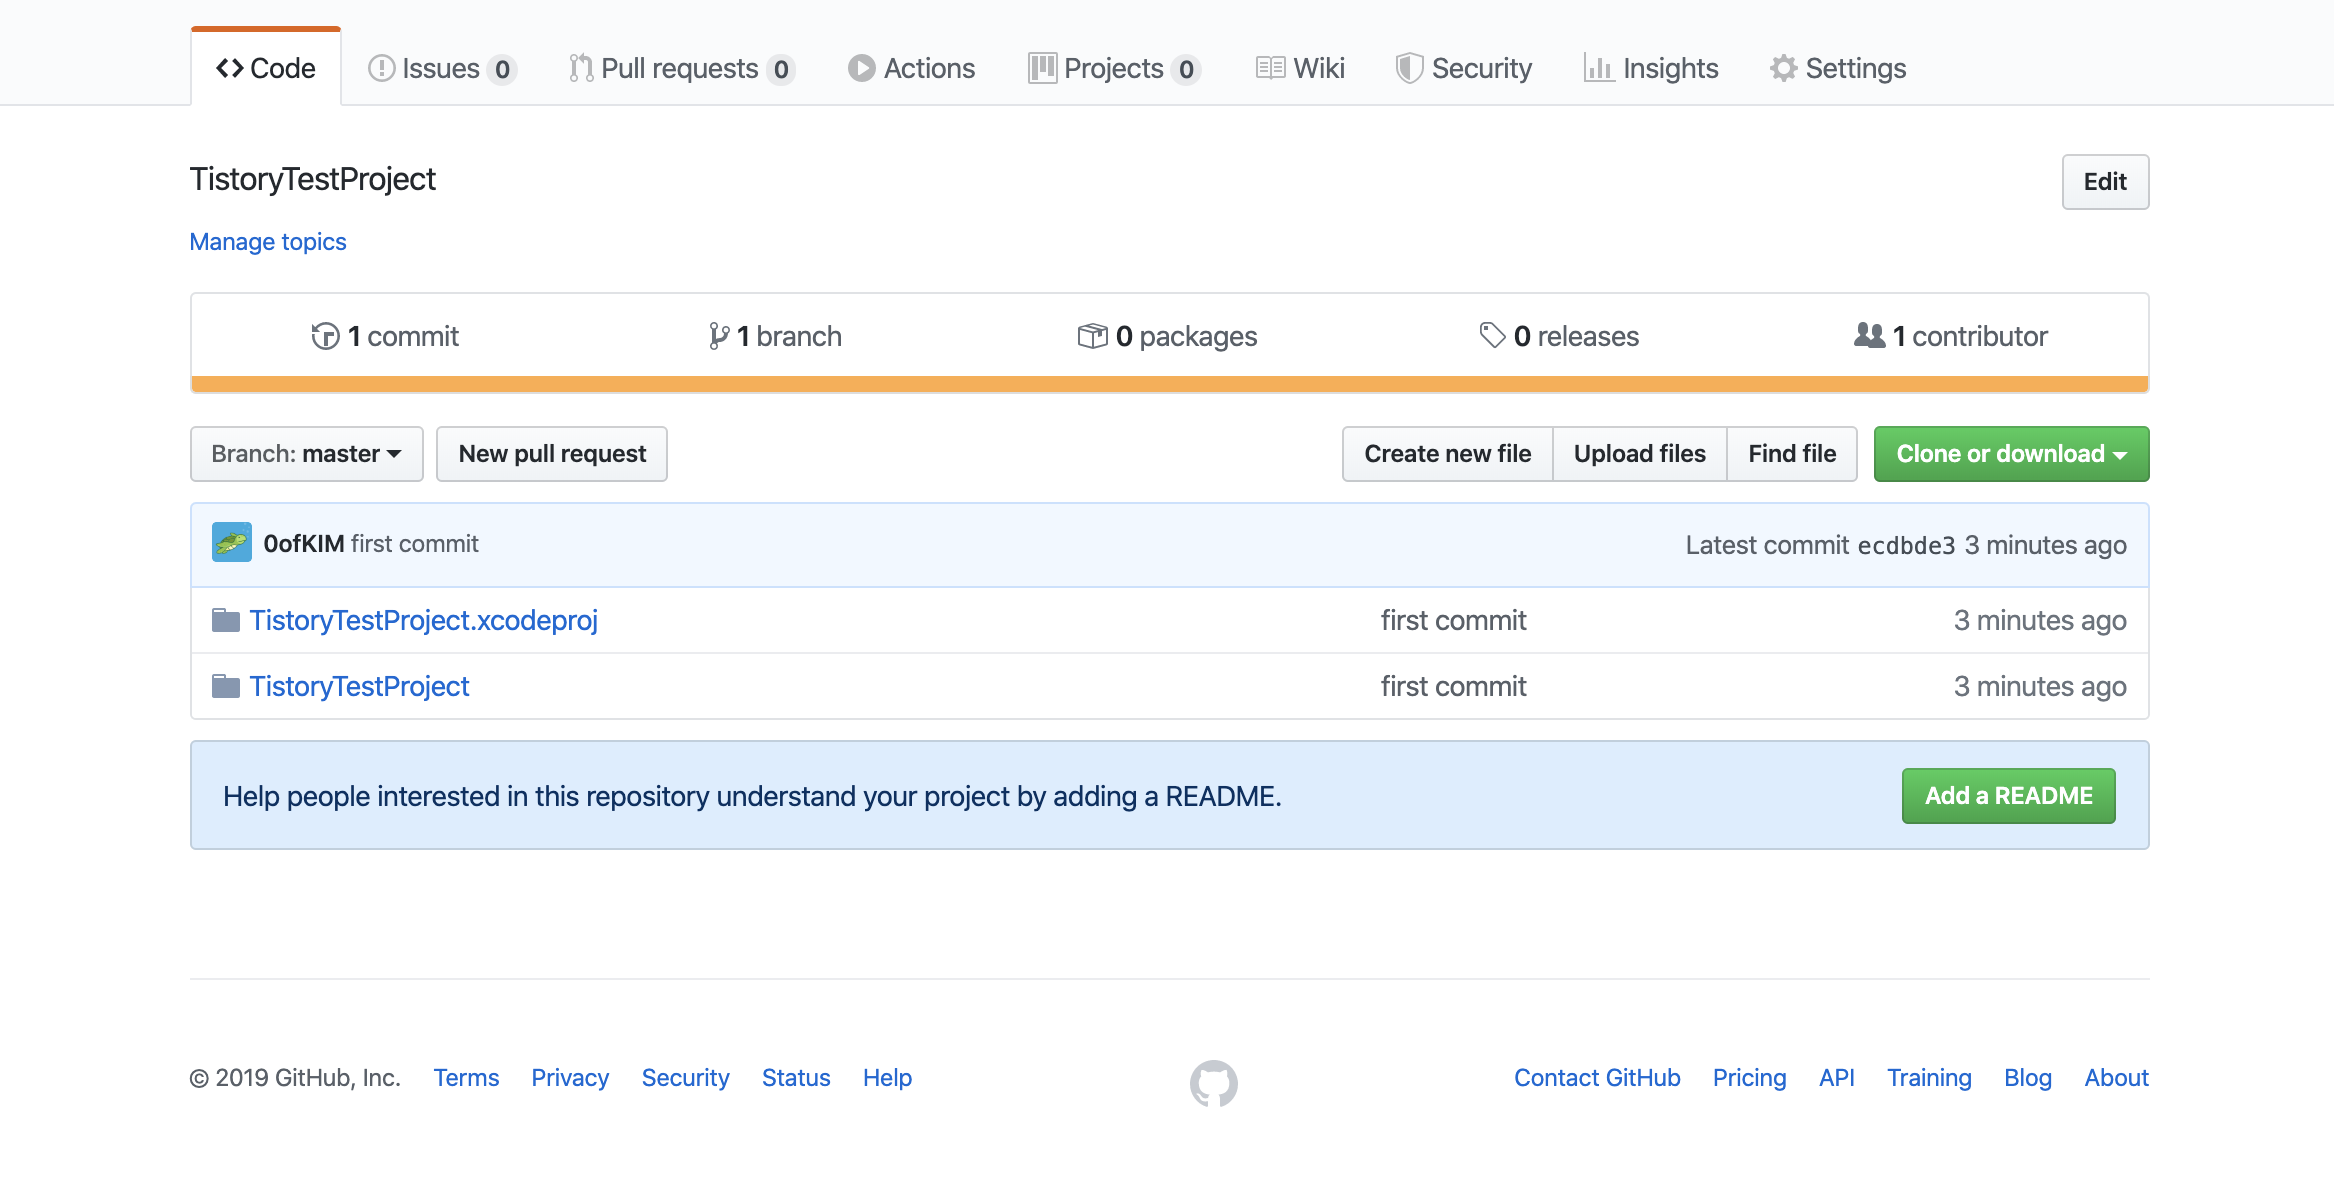The height and width of the screenshot is (1194, 2334).
Task: Open the TistoryTestProject.xcodeproj folder link
Action: (x=424, y=620)
